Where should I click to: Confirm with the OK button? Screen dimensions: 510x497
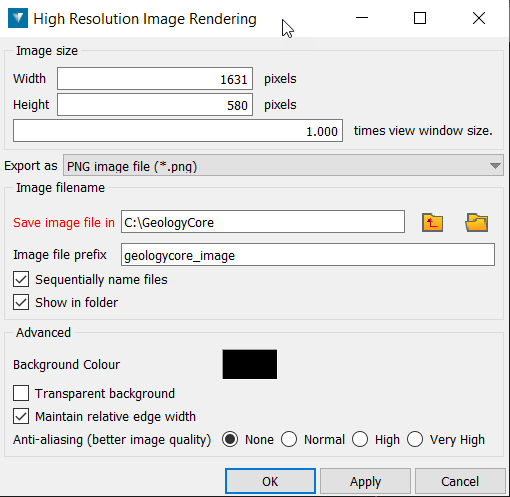tap(270, 481)
